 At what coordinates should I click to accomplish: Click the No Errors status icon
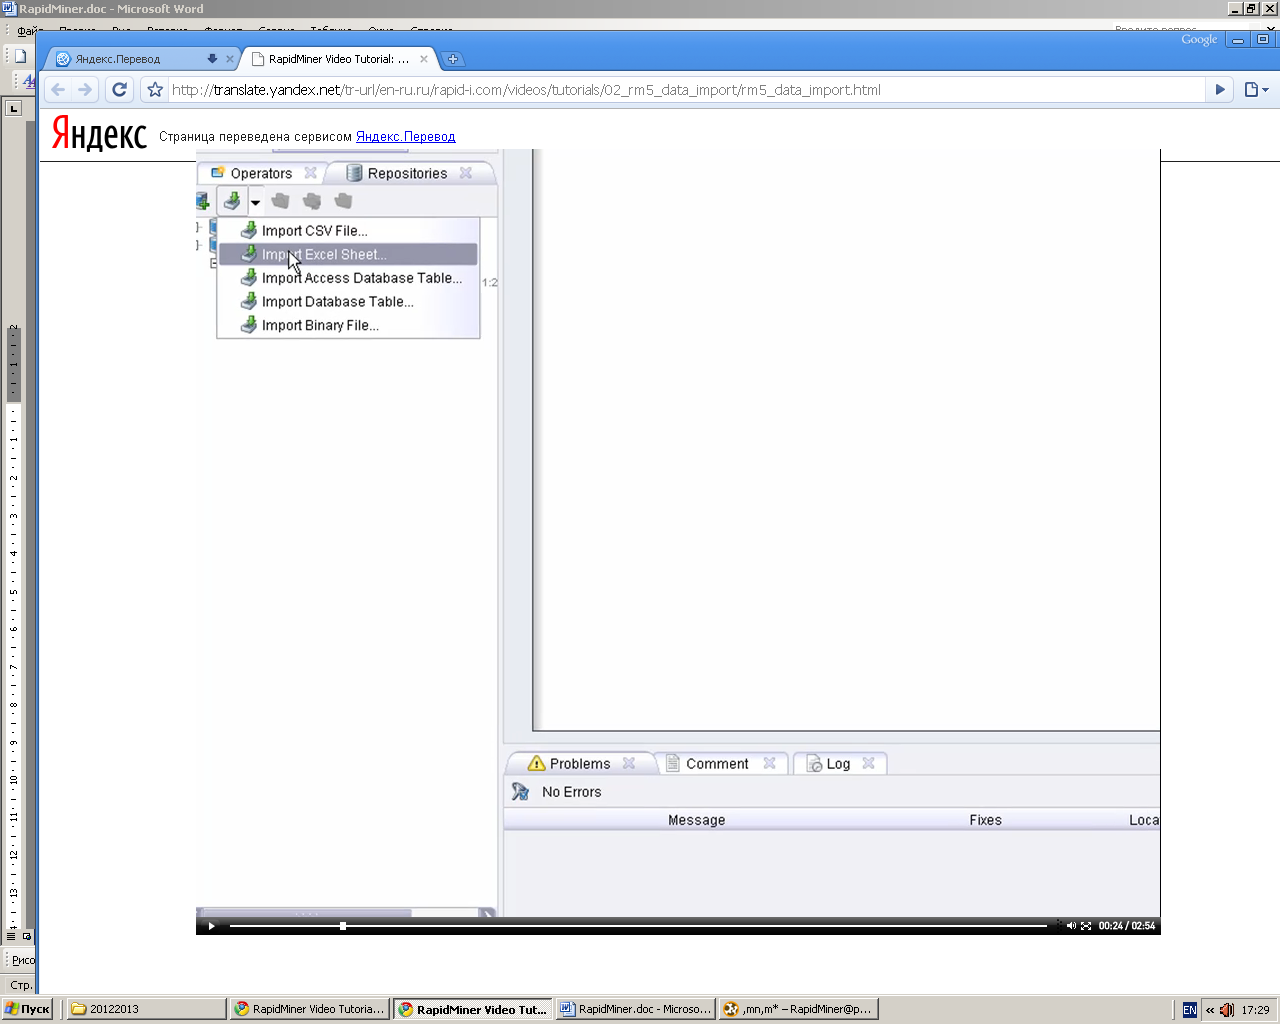point(520,792)
